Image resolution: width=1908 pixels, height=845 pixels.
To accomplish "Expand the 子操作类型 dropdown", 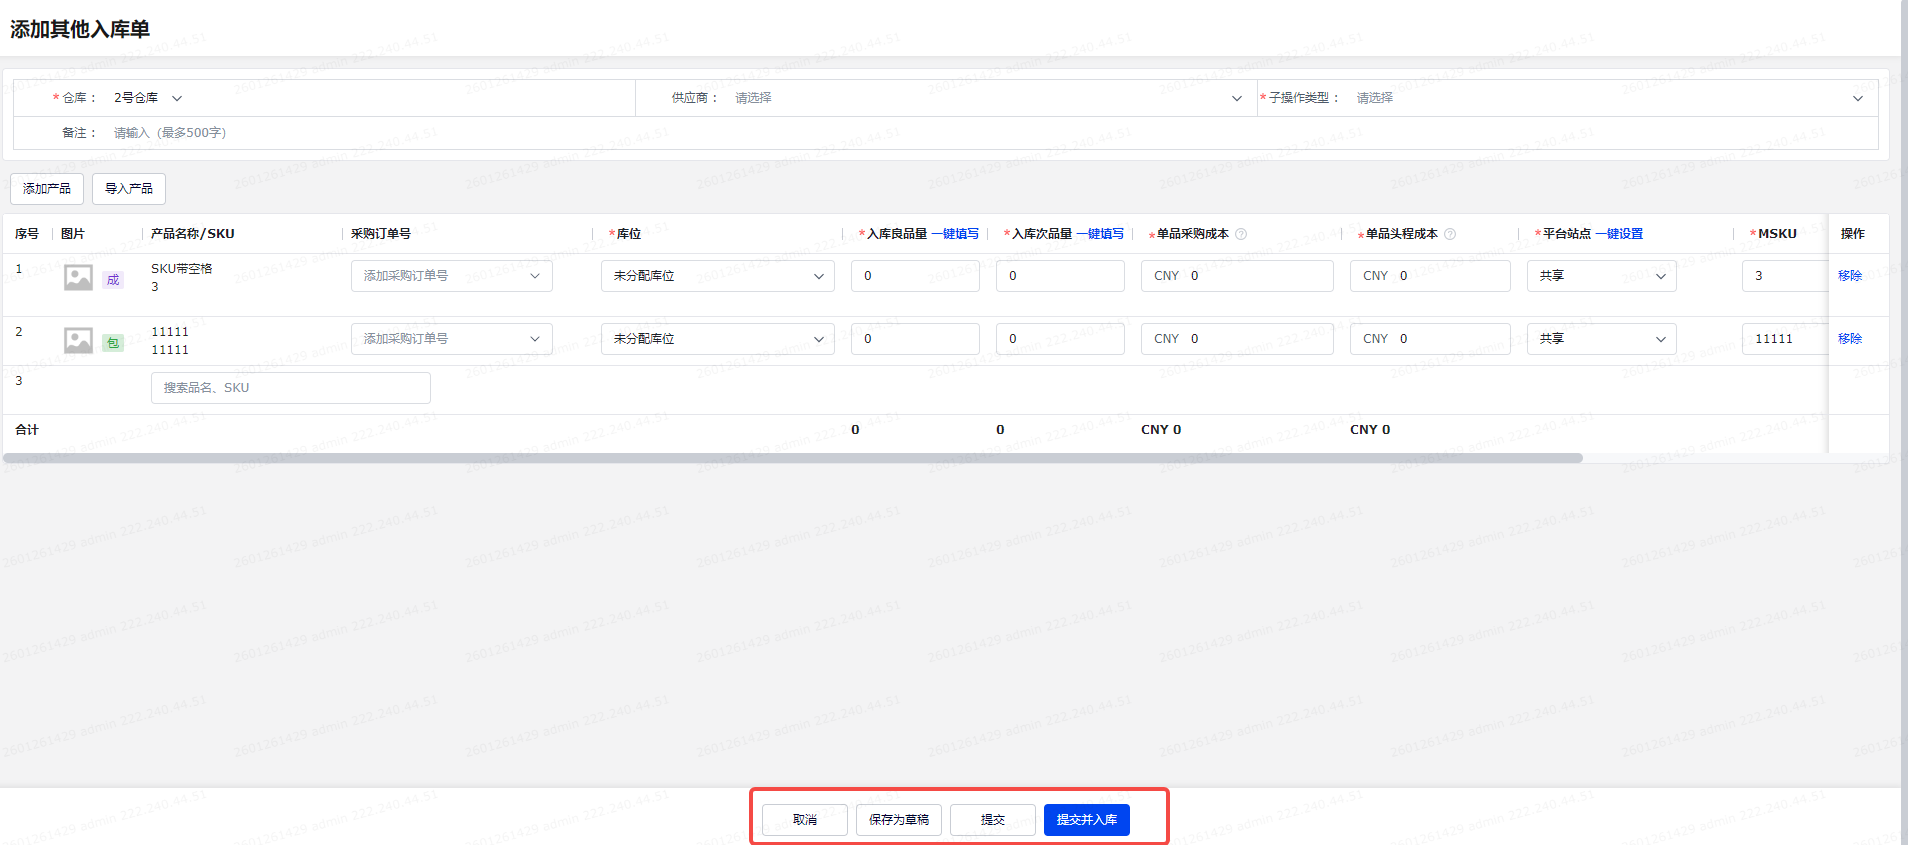I will pos(1610,98).
